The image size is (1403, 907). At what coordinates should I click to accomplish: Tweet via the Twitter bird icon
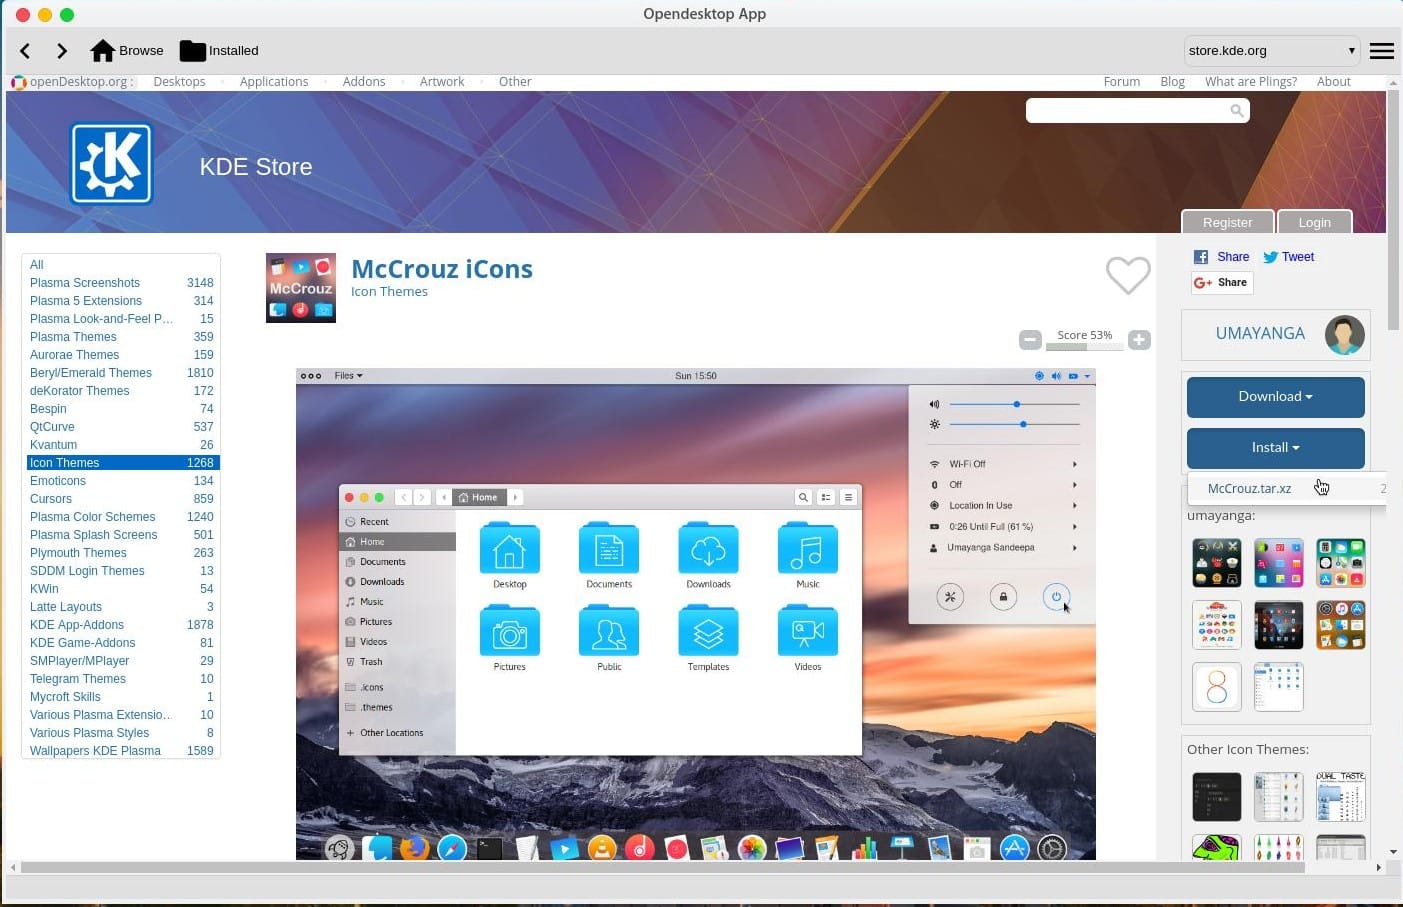pyautogui.click(x=1270, y=257)
